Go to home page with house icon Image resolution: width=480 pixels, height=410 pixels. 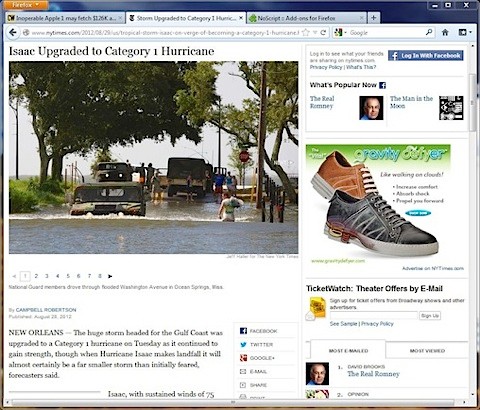click(445, 32)
